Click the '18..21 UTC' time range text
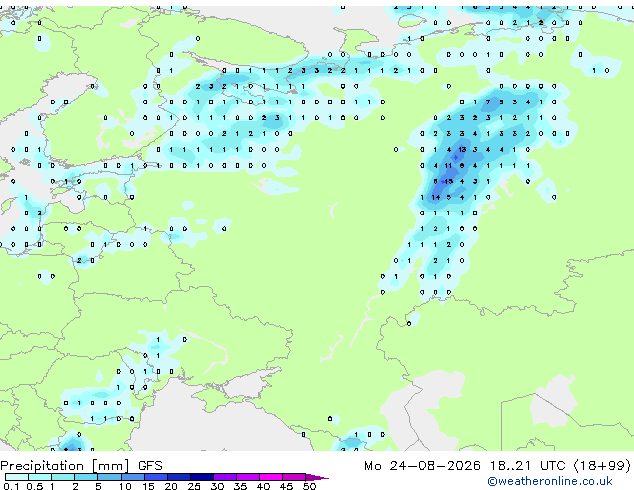Image resolution: width=634 pixels, height=490 pixels. click(x=527, y=466)
